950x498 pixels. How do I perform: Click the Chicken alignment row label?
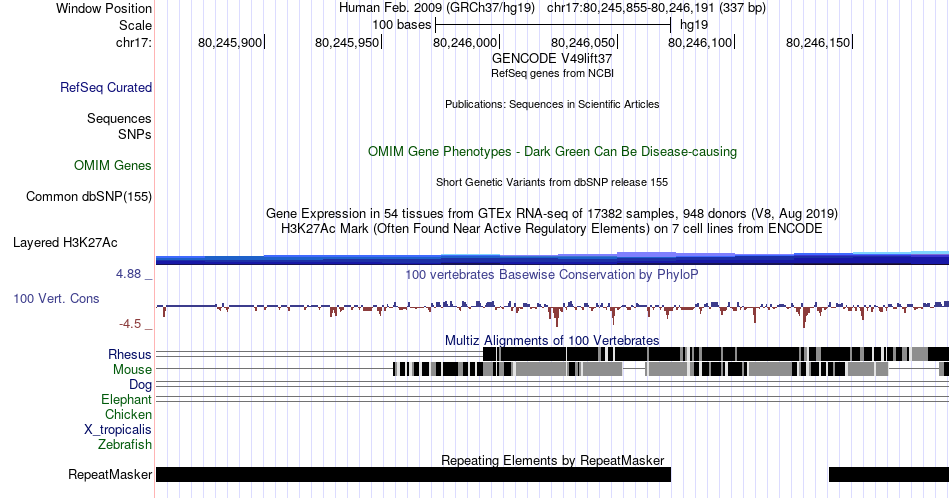128,414
